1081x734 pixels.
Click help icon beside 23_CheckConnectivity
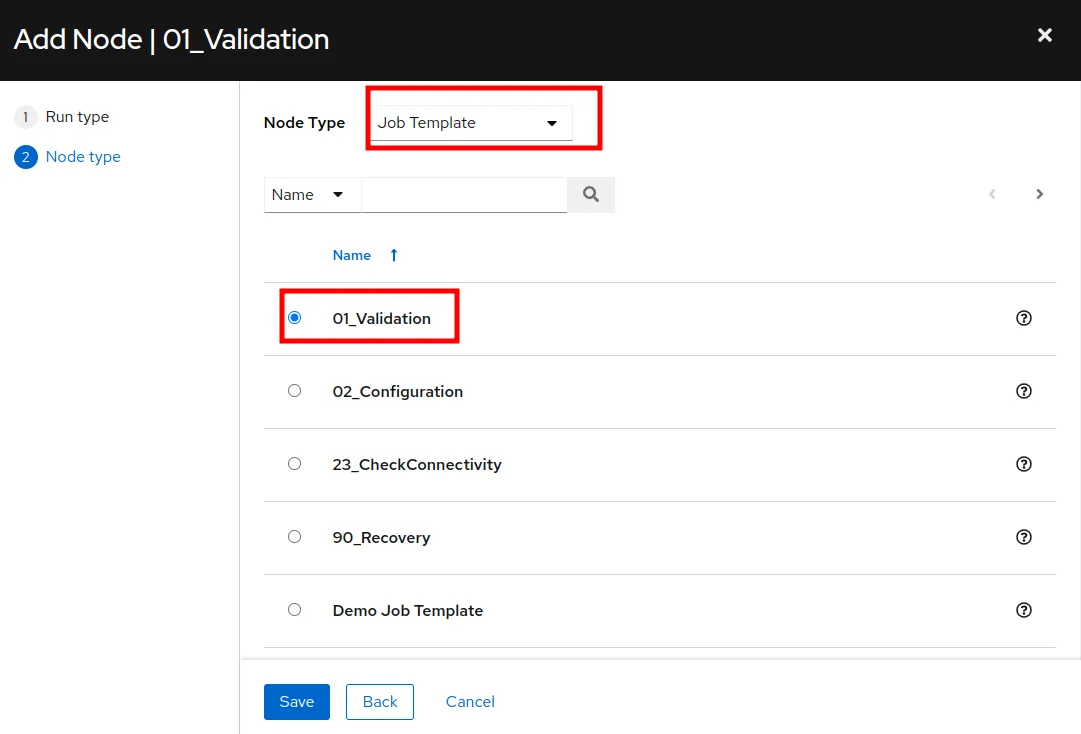(x=1023, y=464)
